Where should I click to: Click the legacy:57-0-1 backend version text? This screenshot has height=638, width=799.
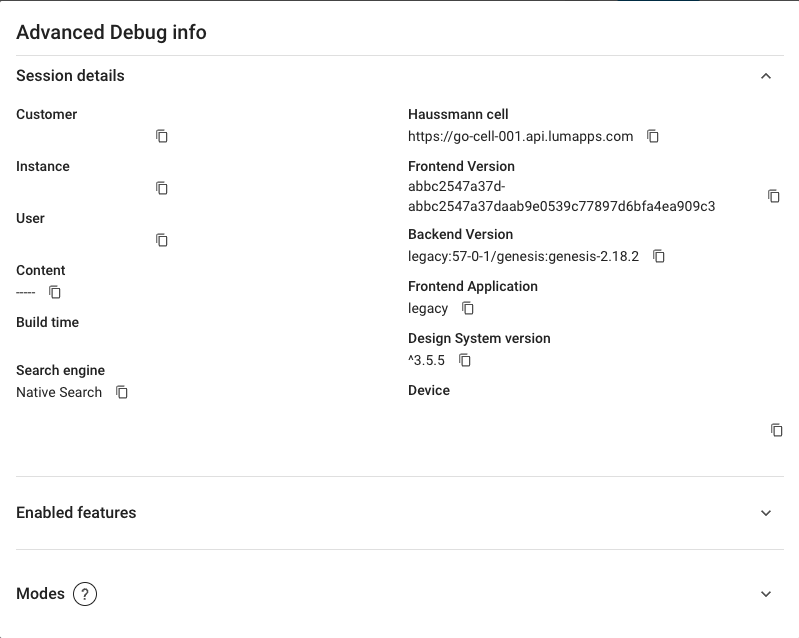tap(523, 256)
